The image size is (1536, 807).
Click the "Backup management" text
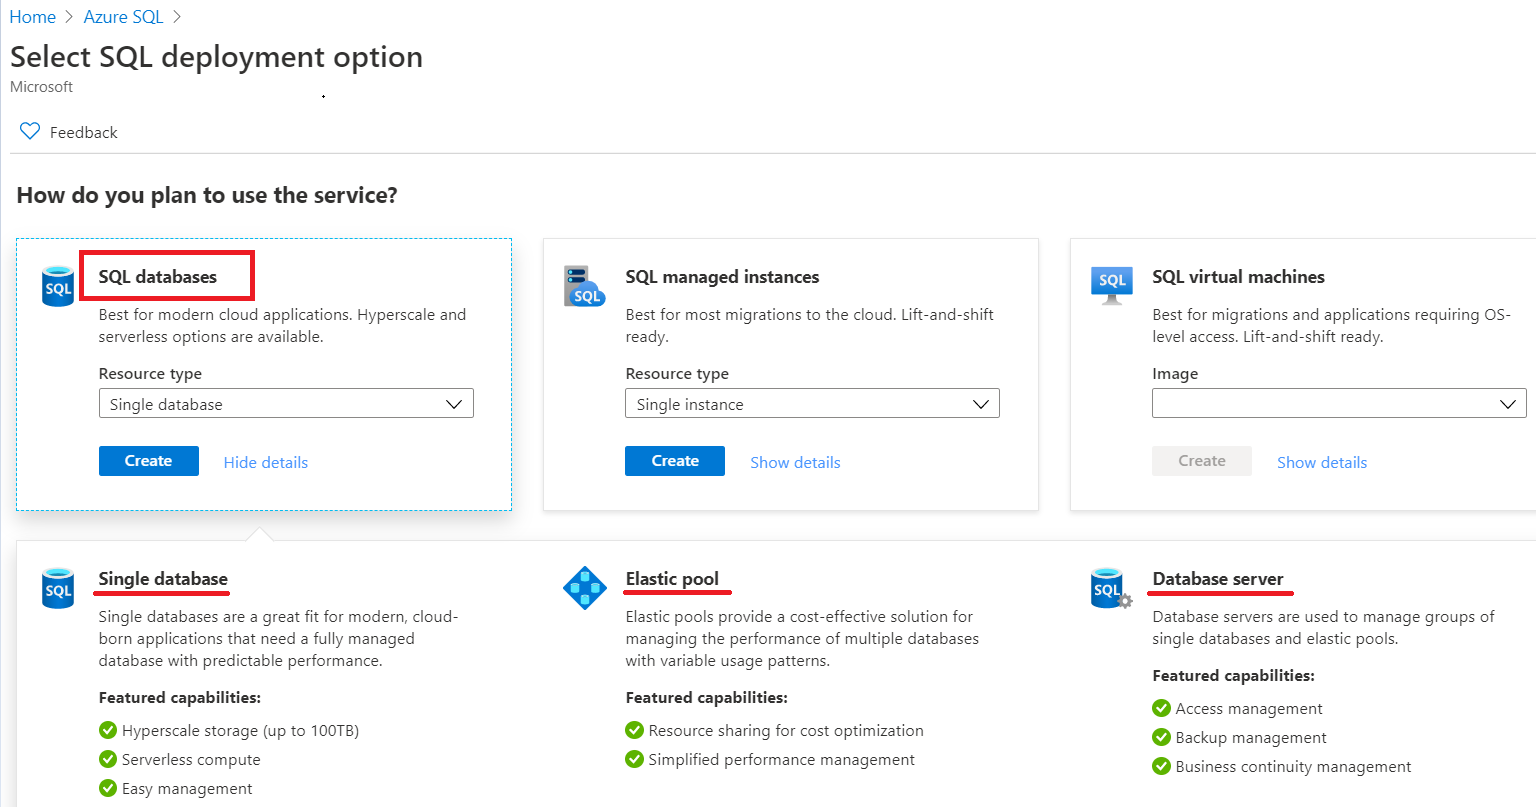coord(1251,738)
